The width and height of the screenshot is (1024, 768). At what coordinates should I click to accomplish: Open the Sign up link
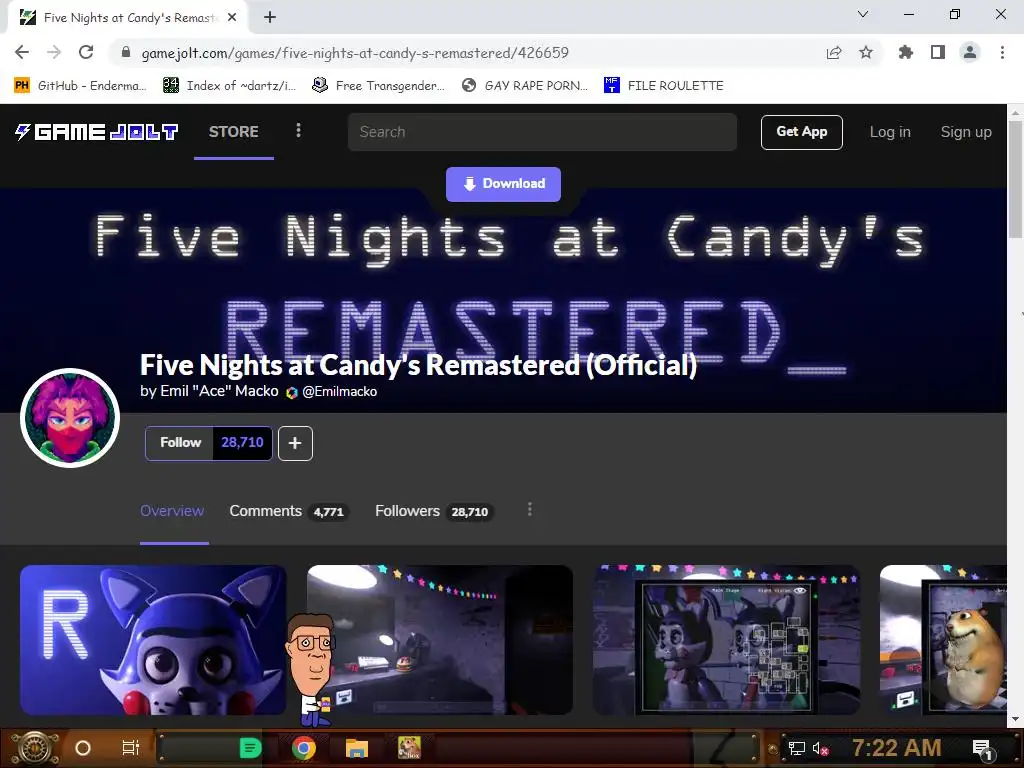(x=966, y=132)
